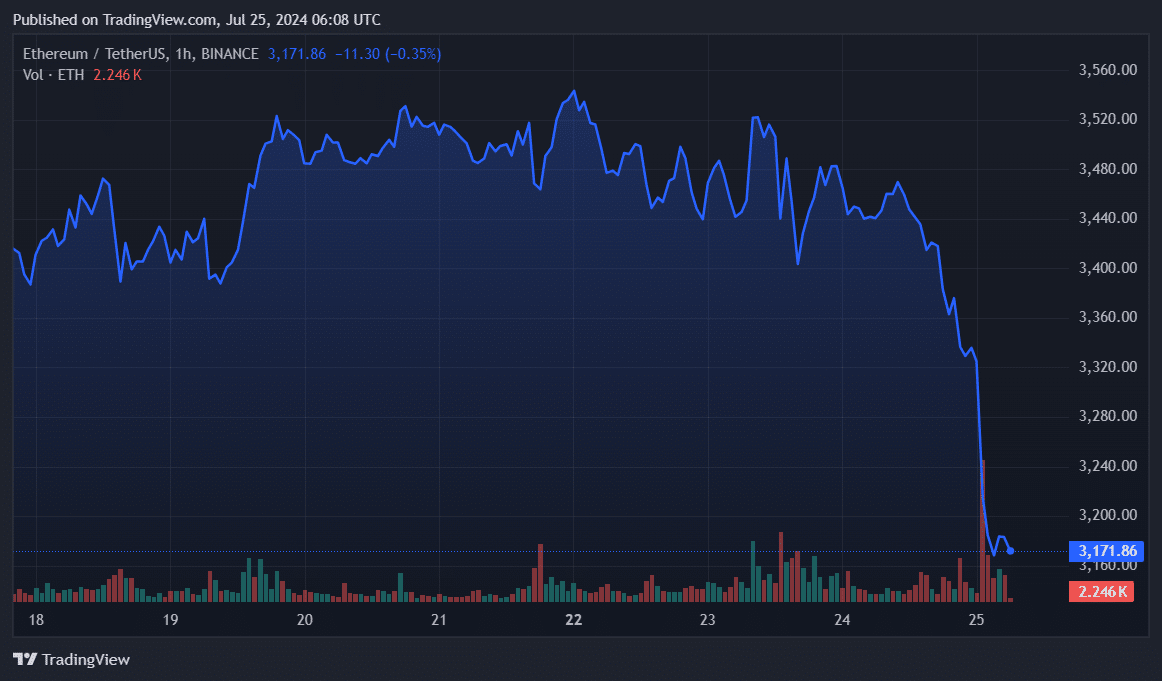Click the 3,560.00 price axis label

pos(1107,70)
